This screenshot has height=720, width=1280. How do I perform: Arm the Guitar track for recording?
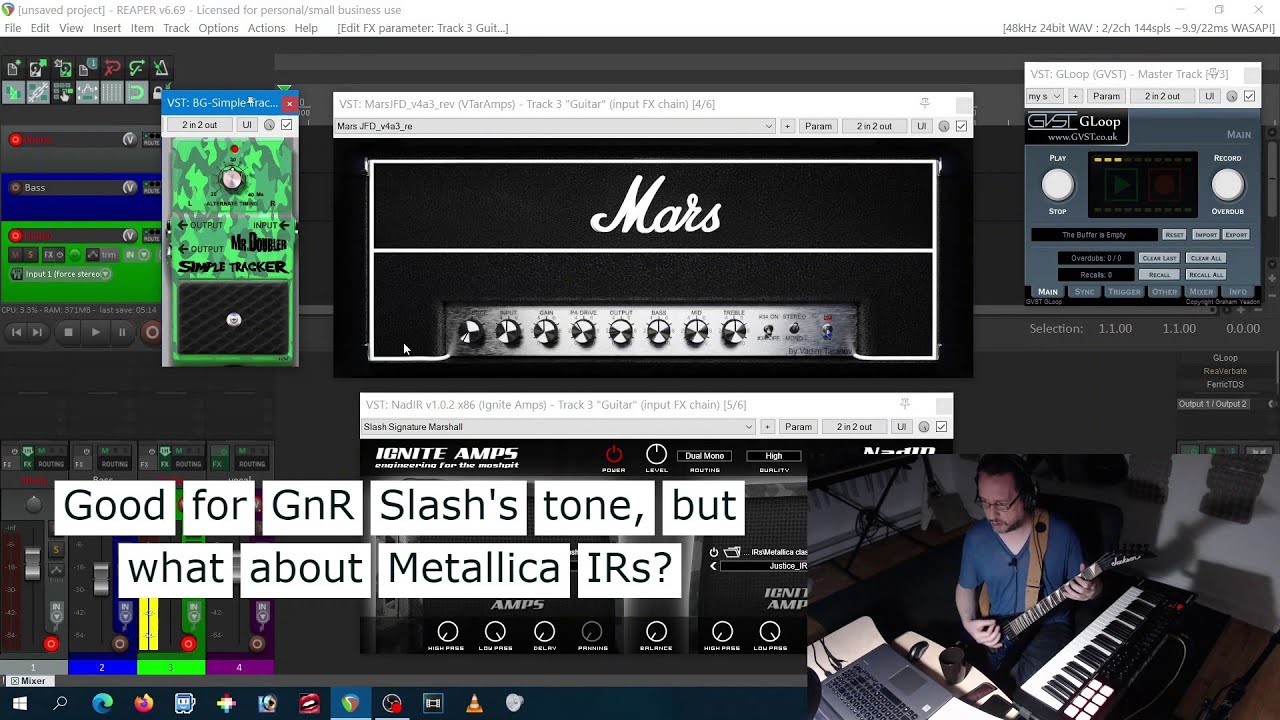click(x=15, y=235)
